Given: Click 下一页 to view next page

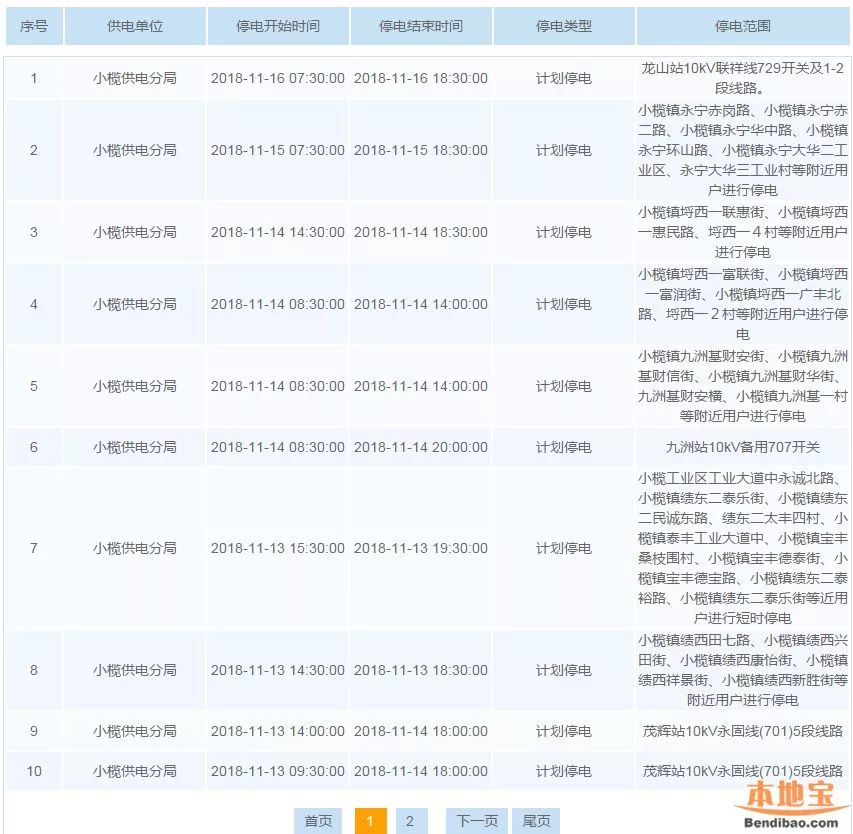Looking at the screenshot, I should (x=477, y=821).
